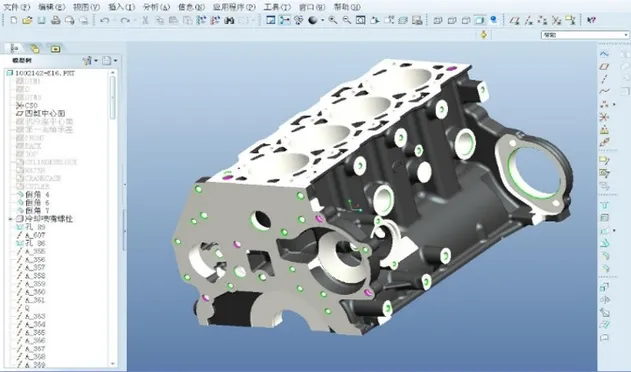Click the Cut scissors icon
Viewport: 631px width, 372px height.
(x=146, y=20)
